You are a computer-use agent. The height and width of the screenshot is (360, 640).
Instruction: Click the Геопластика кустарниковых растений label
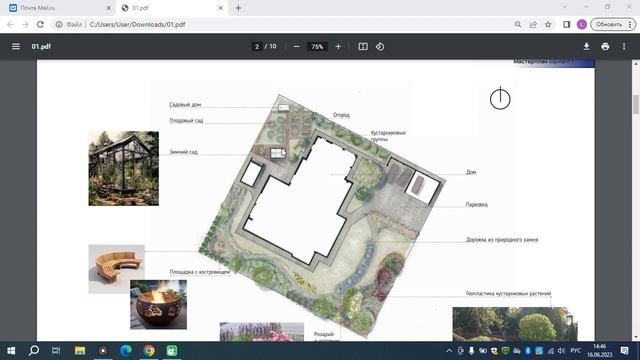[x=508, y=293]
